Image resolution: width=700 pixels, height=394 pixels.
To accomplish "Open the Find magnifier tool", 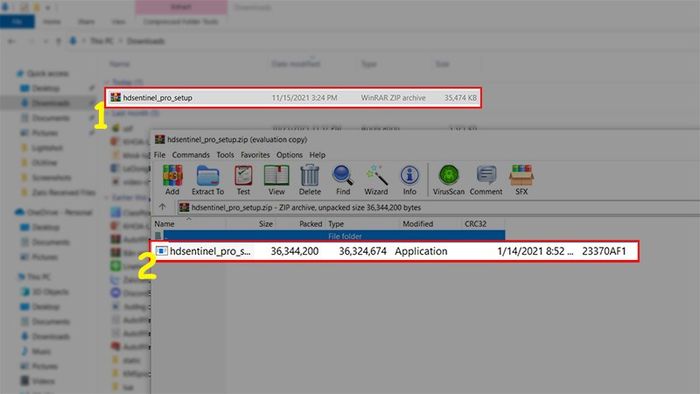I will point(343,179).
